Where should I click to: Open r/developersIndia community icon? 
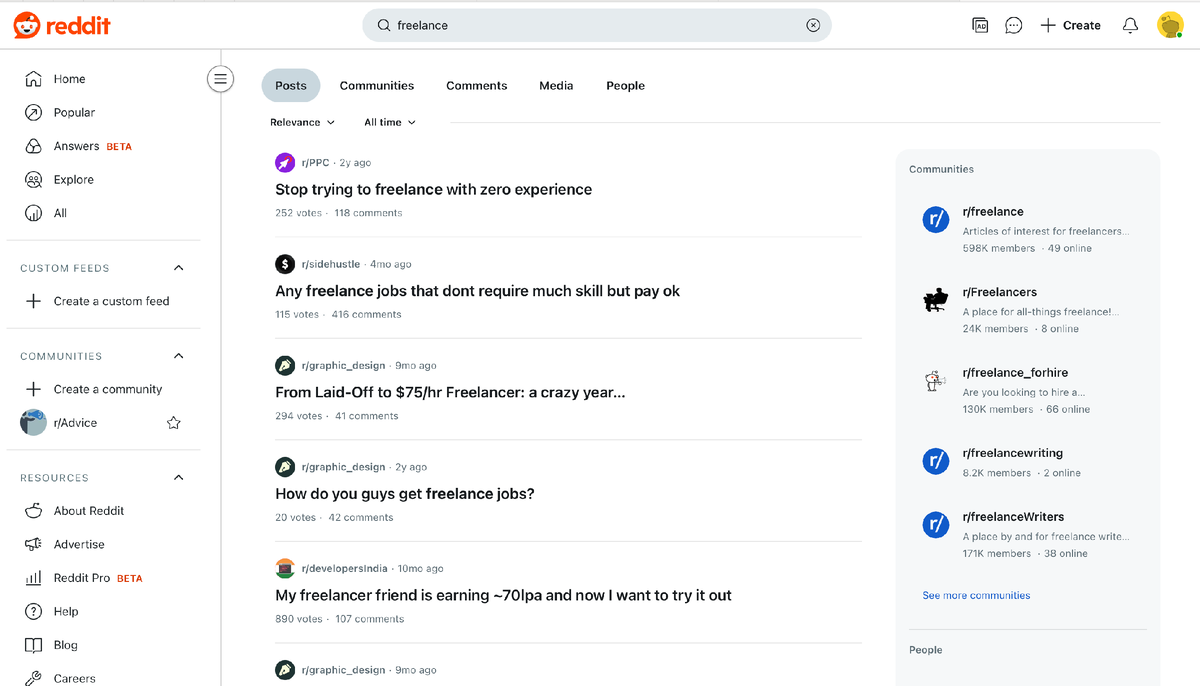click(x=285, y=568)
